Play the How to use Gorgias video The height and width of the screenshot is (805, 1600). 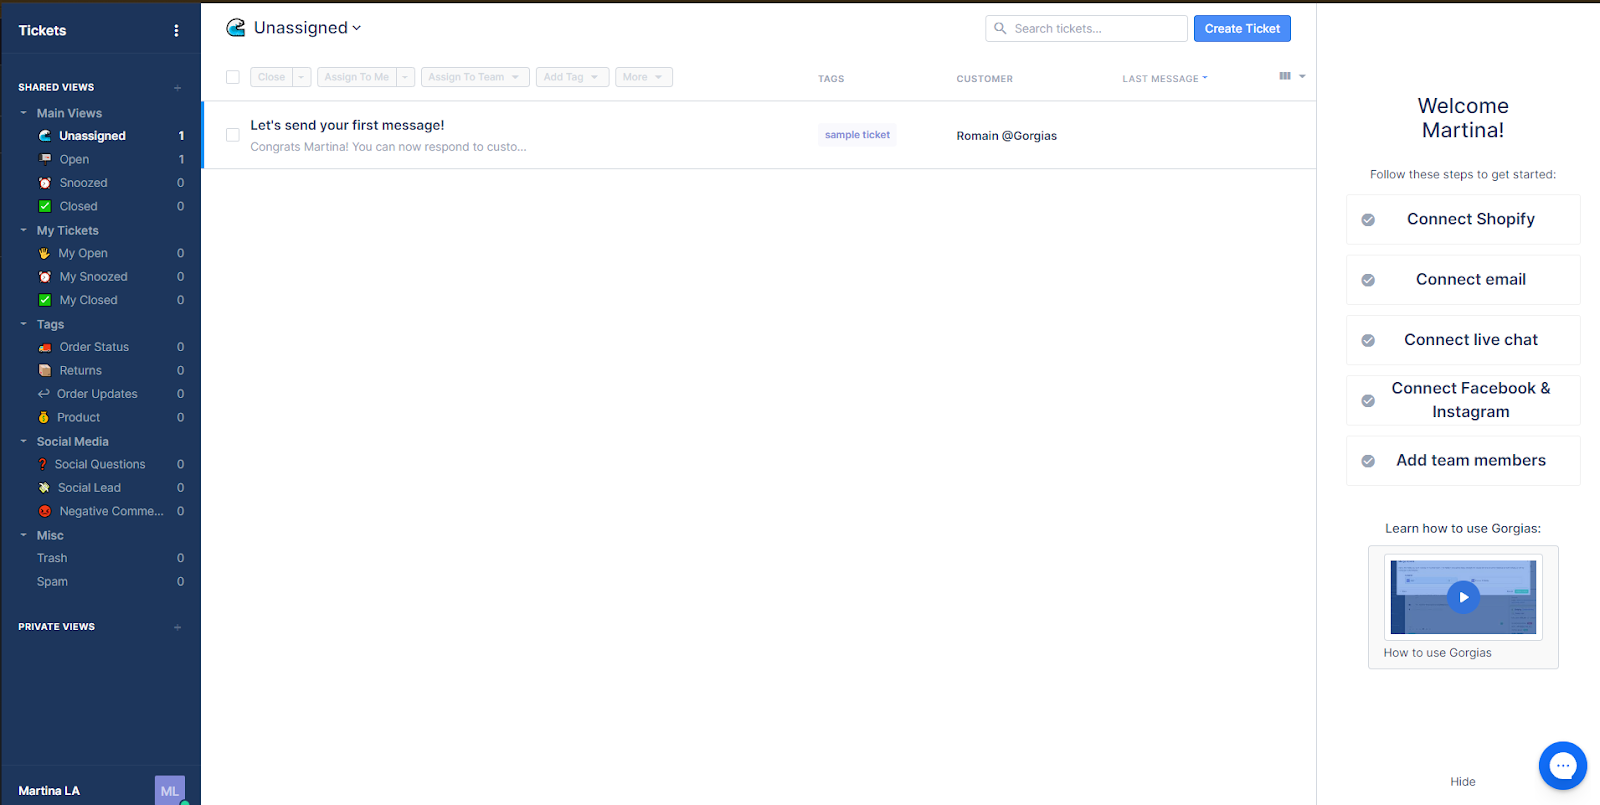coord(1463,597)
